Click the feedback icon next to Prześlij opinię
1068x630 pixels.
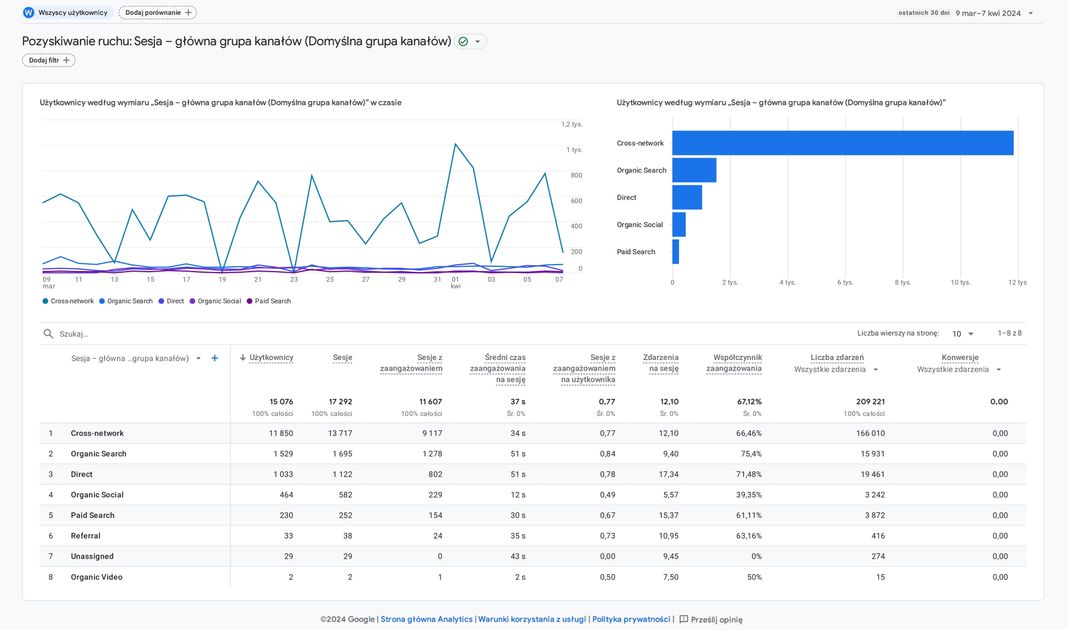pyautogui.click(x=684, y=619)
